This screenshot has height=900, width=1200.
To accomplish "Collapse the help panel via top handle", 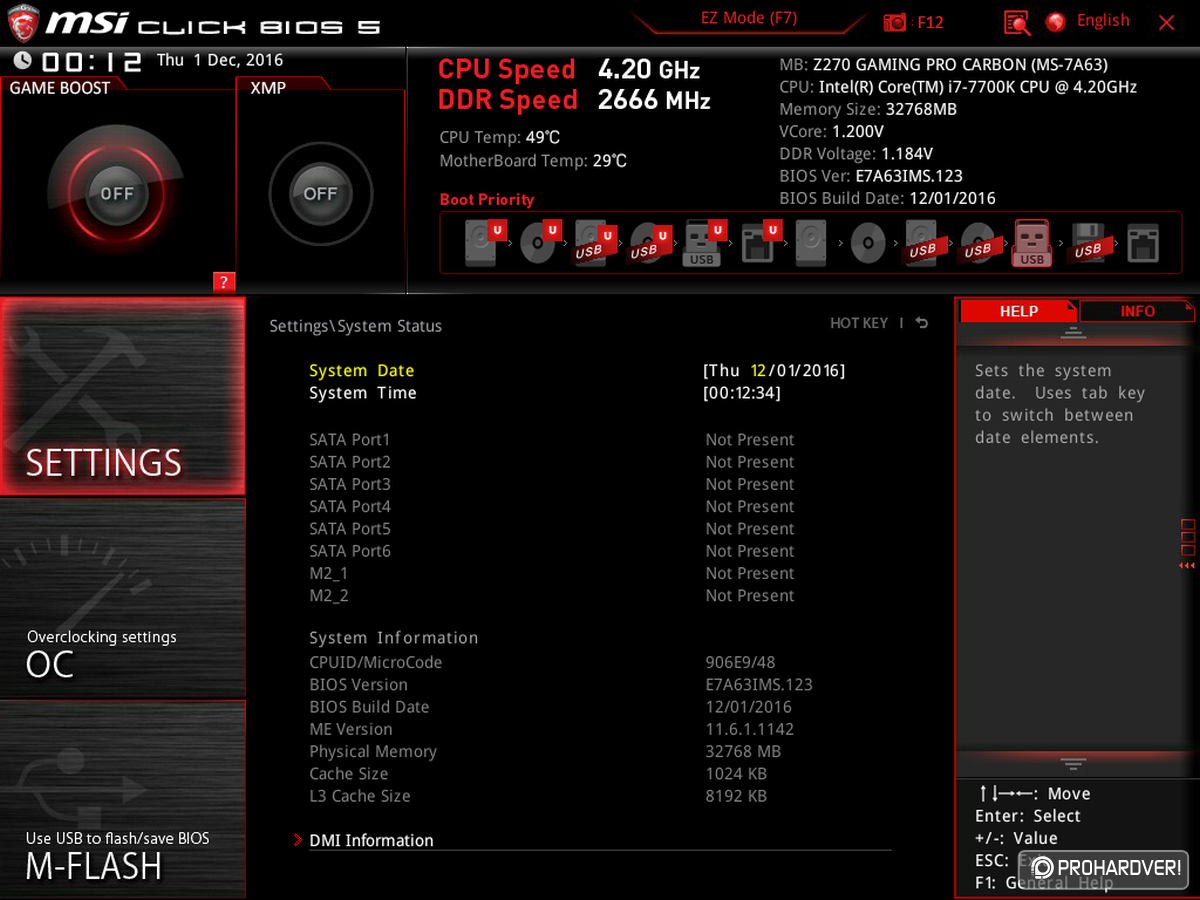I will click(1073, 333).
